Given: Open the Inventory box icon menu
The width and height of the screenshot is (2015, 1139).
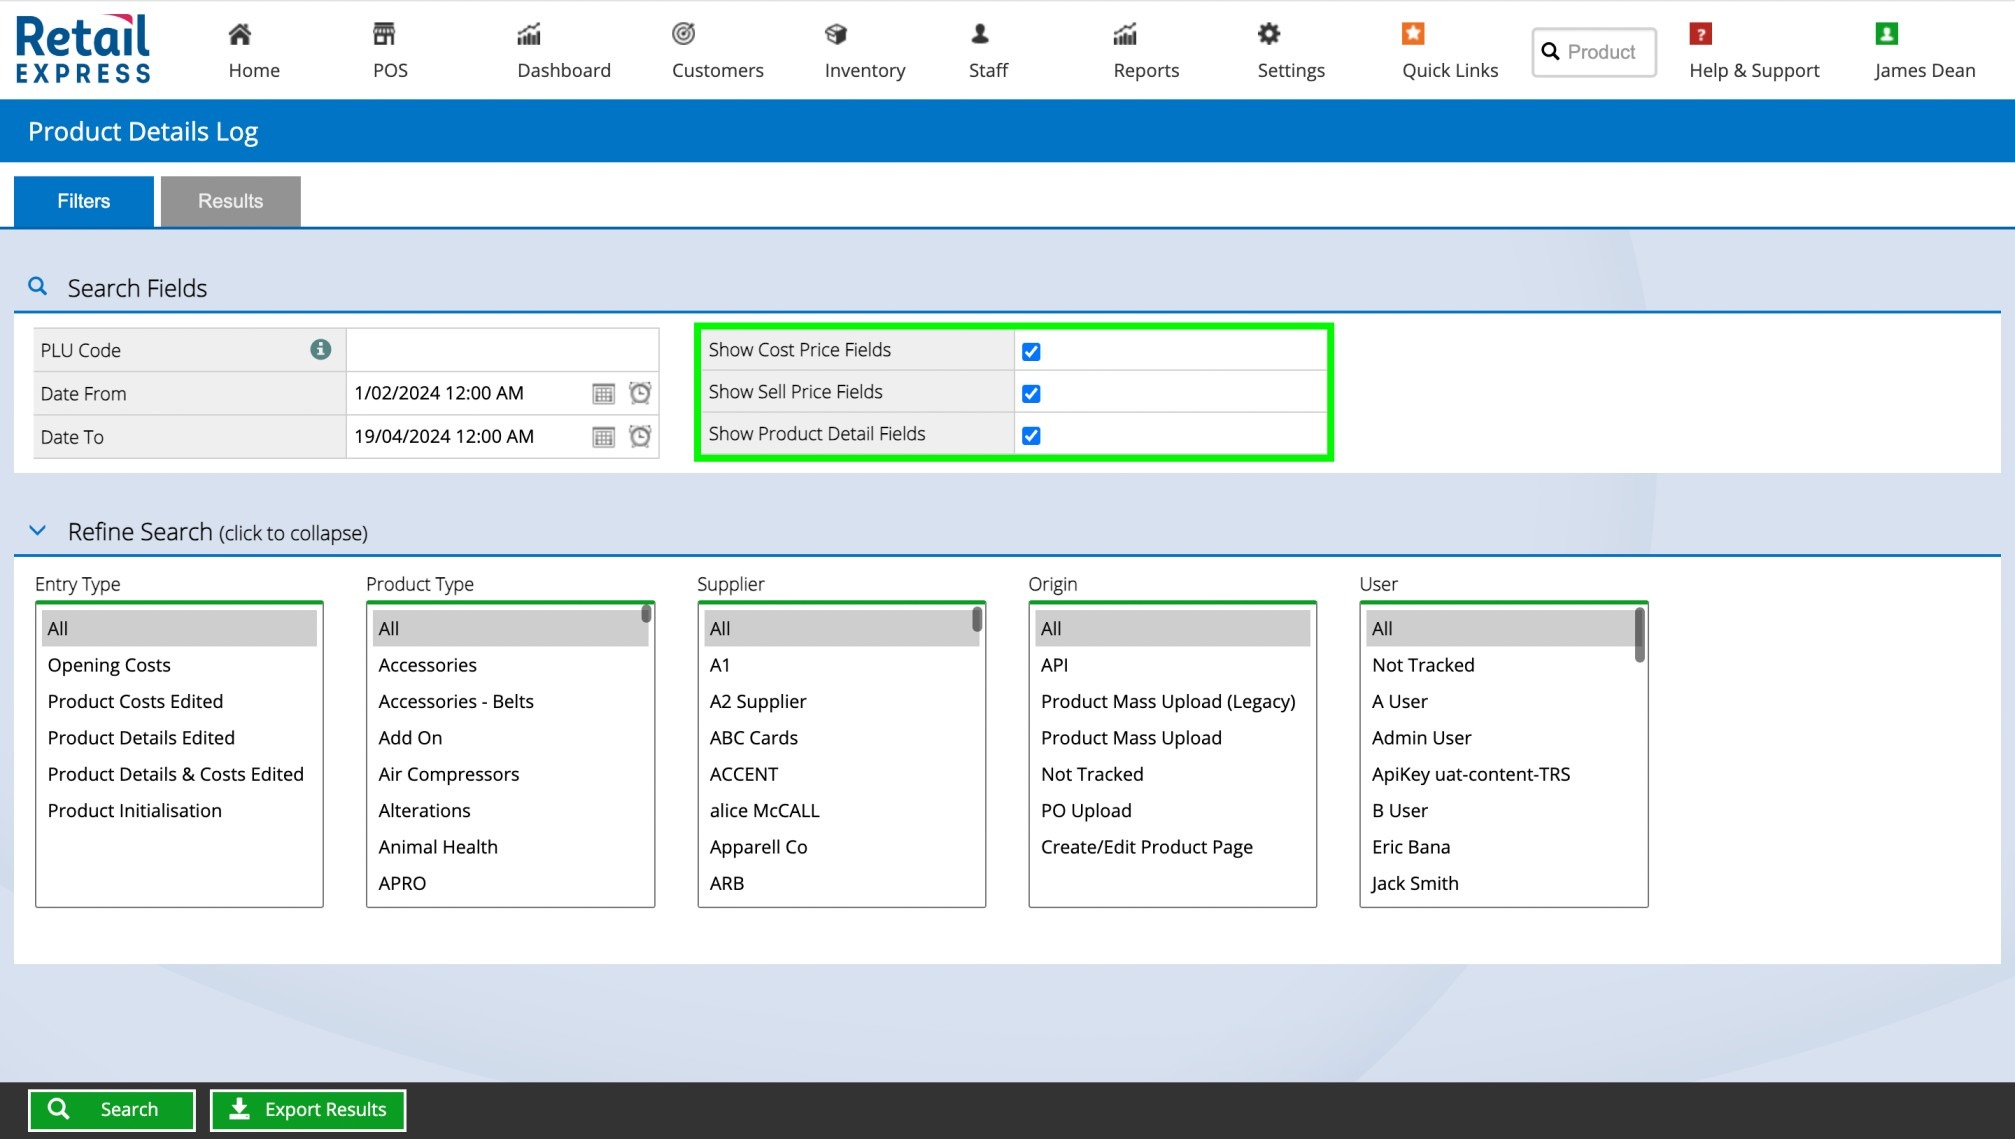Looking at the screenshot, I should pos(836,34).
